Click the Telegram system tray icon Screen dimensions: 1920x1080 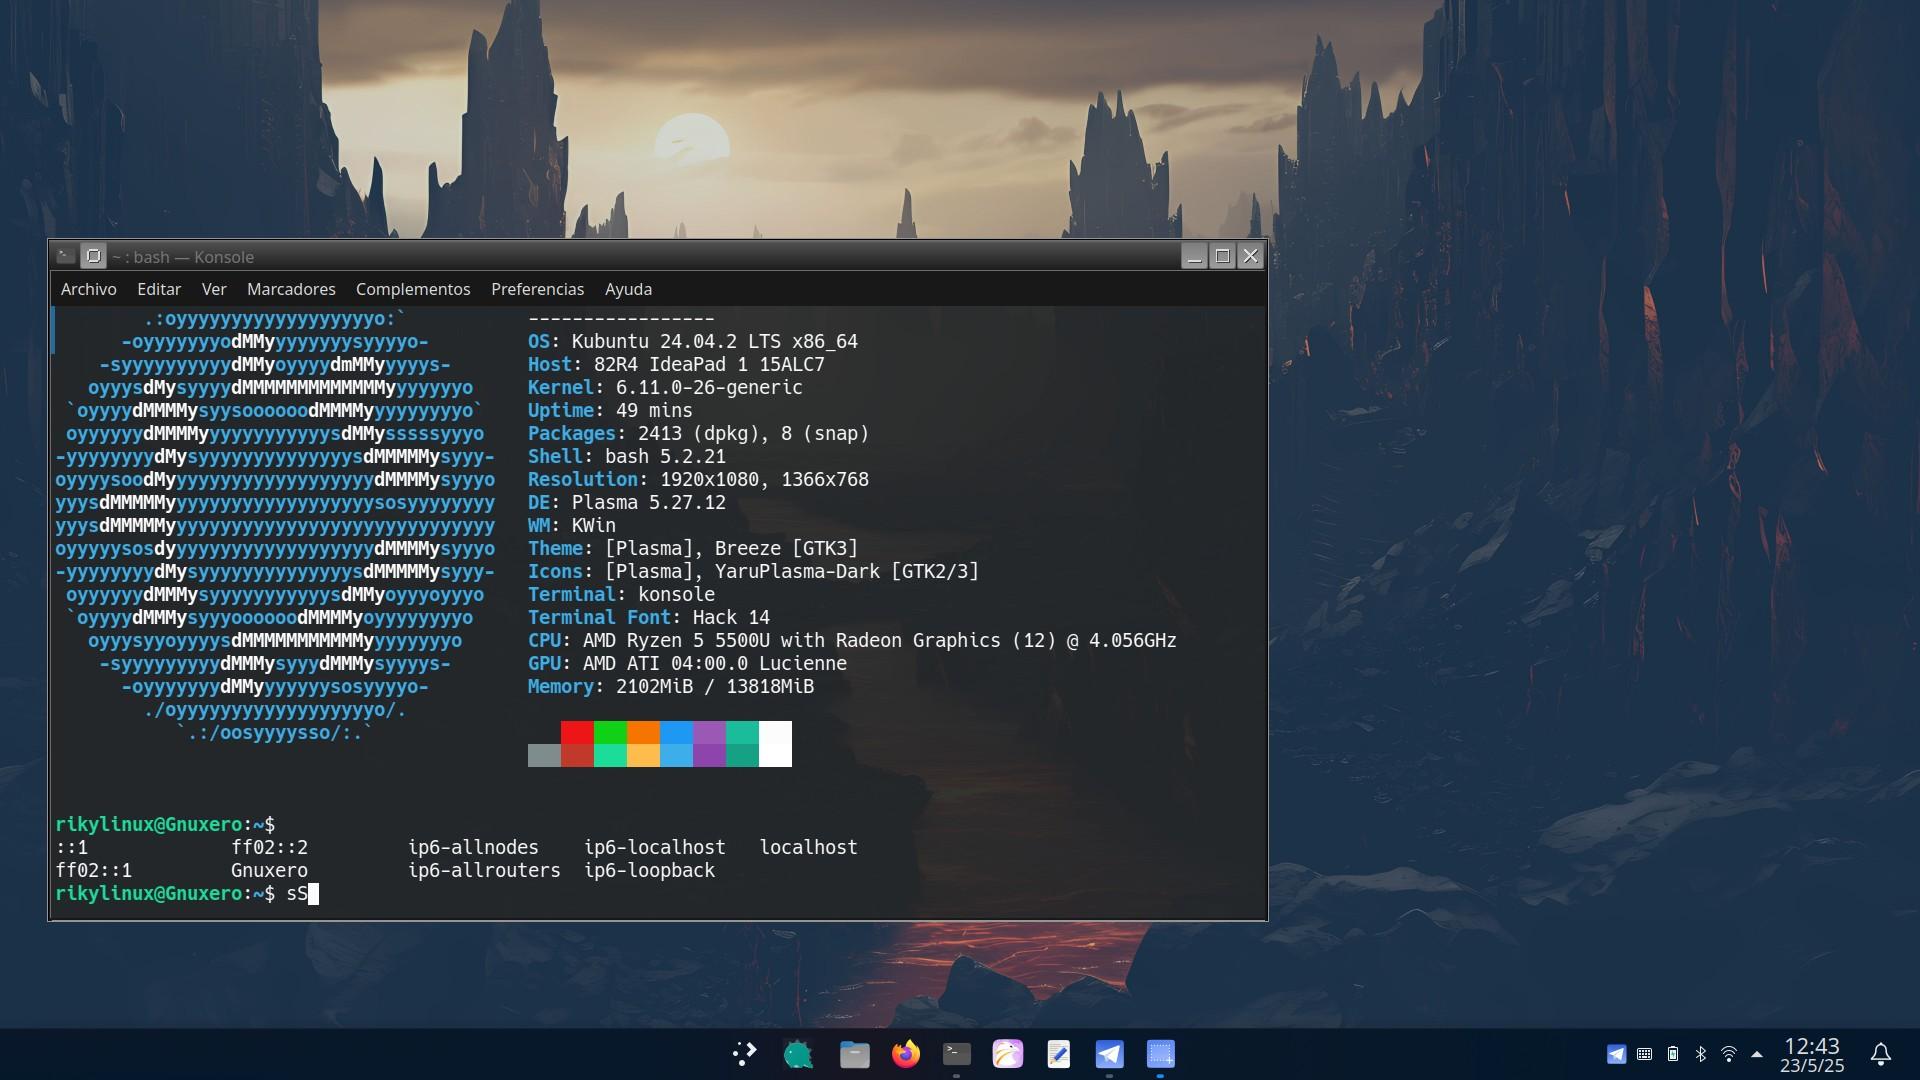pos(1616,1054)
